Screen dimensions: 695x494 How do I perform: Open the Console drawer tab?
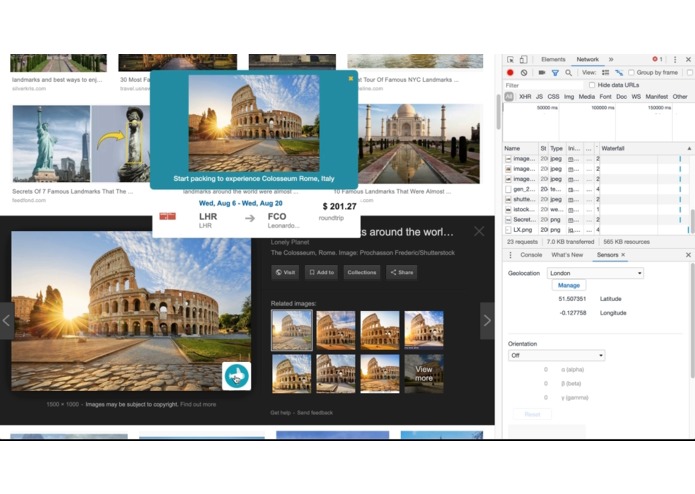pyautogui.click(x=531, y=255)
